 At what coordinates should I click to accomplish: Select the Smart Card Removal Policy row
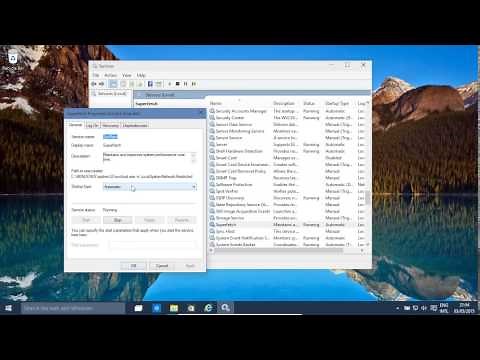(x=287, y=171)
